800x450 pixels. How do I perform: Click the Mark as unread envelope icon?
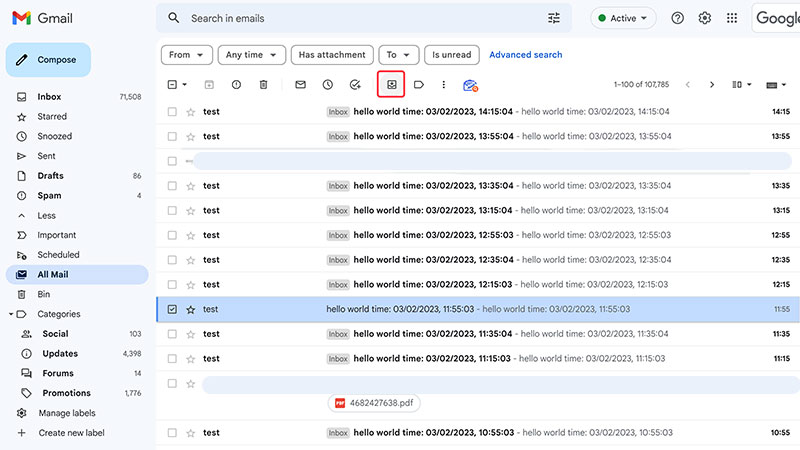click(x=301, y=85)
